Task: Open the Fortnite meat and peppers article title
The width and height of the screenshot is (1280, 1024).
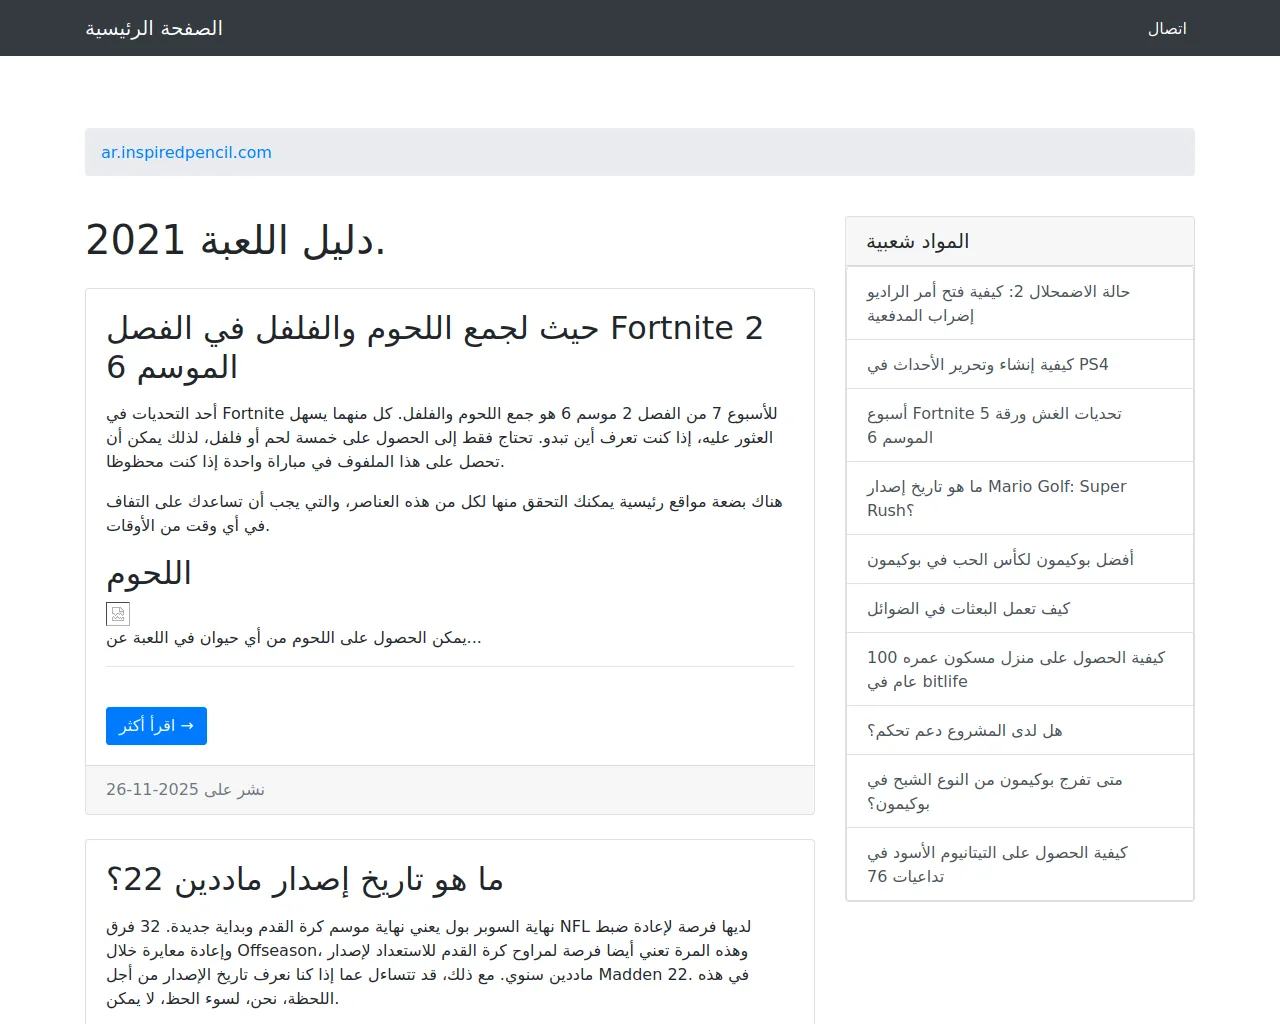Action: coord(434,347)
